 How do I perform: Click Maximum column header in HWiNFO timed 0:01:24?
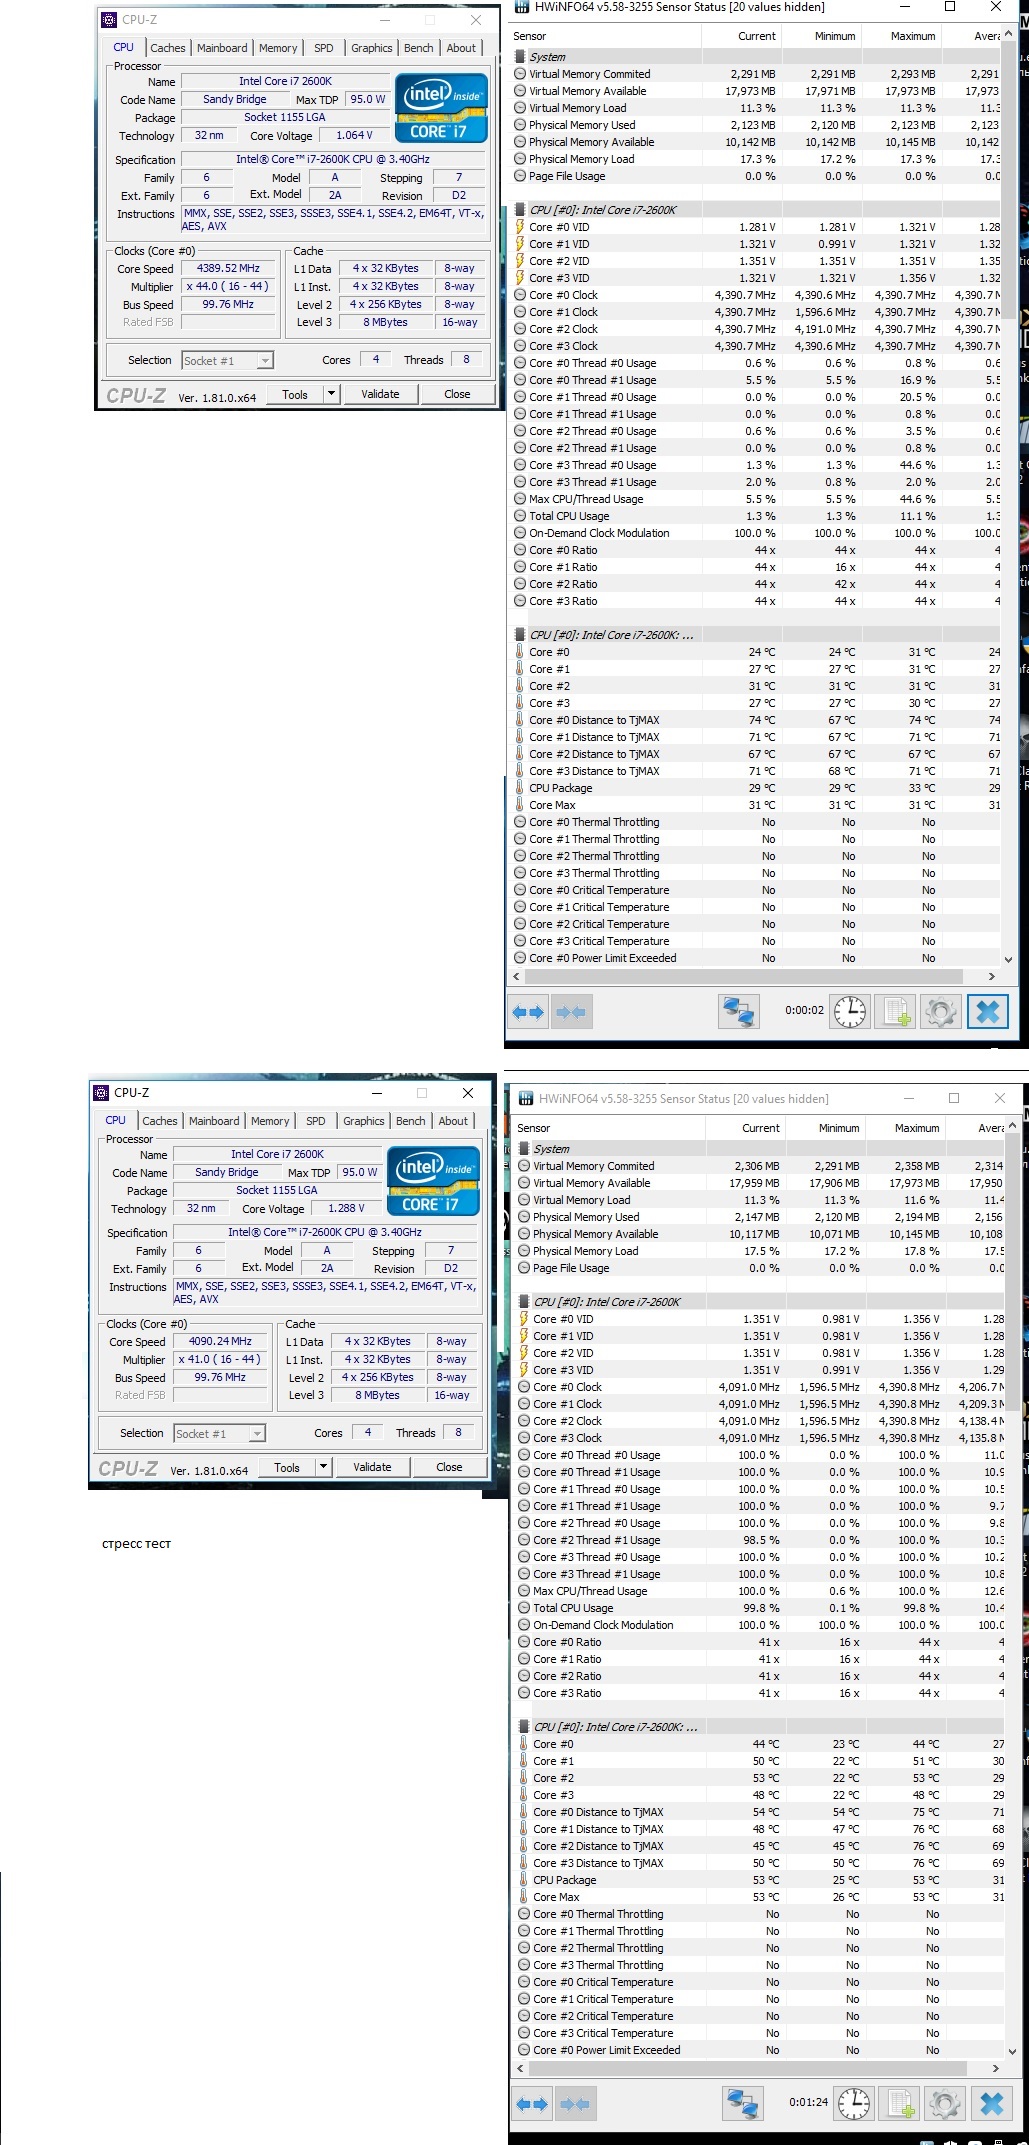pyautogui.click(x=905, y=1128)
